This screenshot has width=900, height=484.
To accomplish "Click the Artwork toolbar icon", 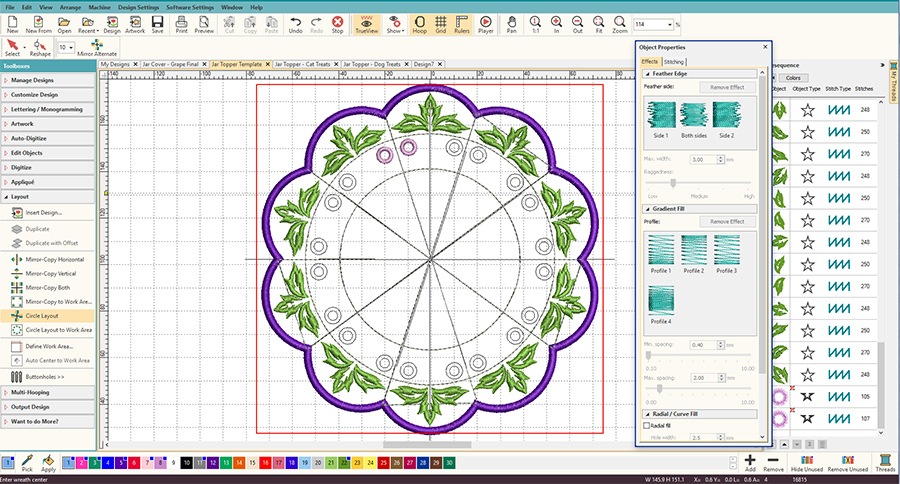I will (135, 24).
